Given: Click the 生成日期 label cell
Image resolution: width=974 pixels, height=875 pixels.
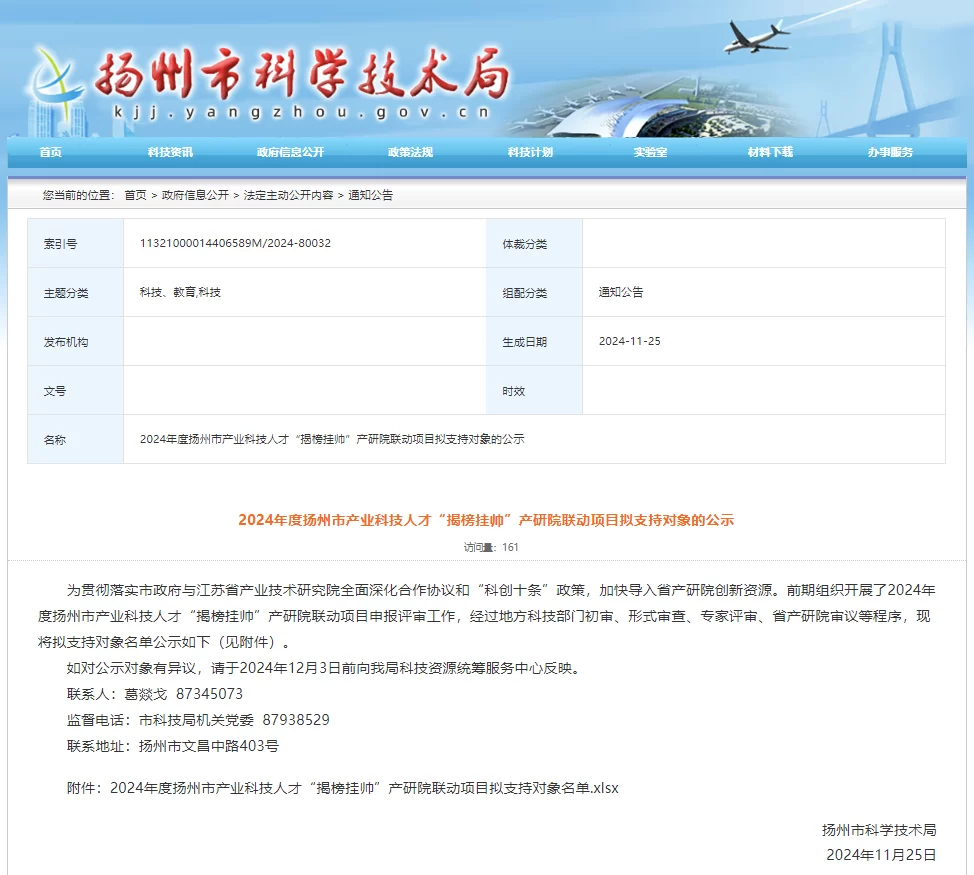Looking at the screenshot, I should [x=534, y=342].
